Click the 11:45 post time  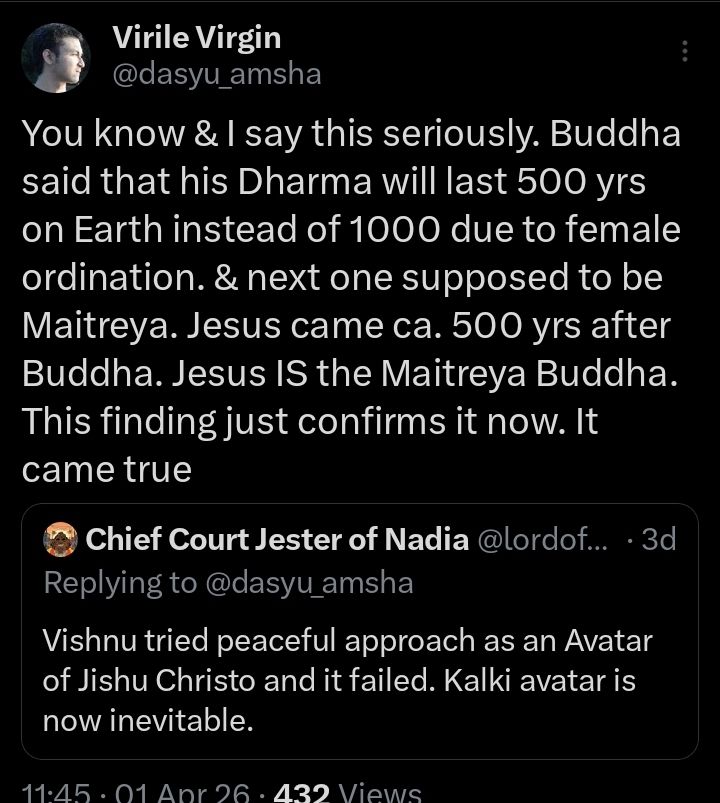tap(50, 794)
